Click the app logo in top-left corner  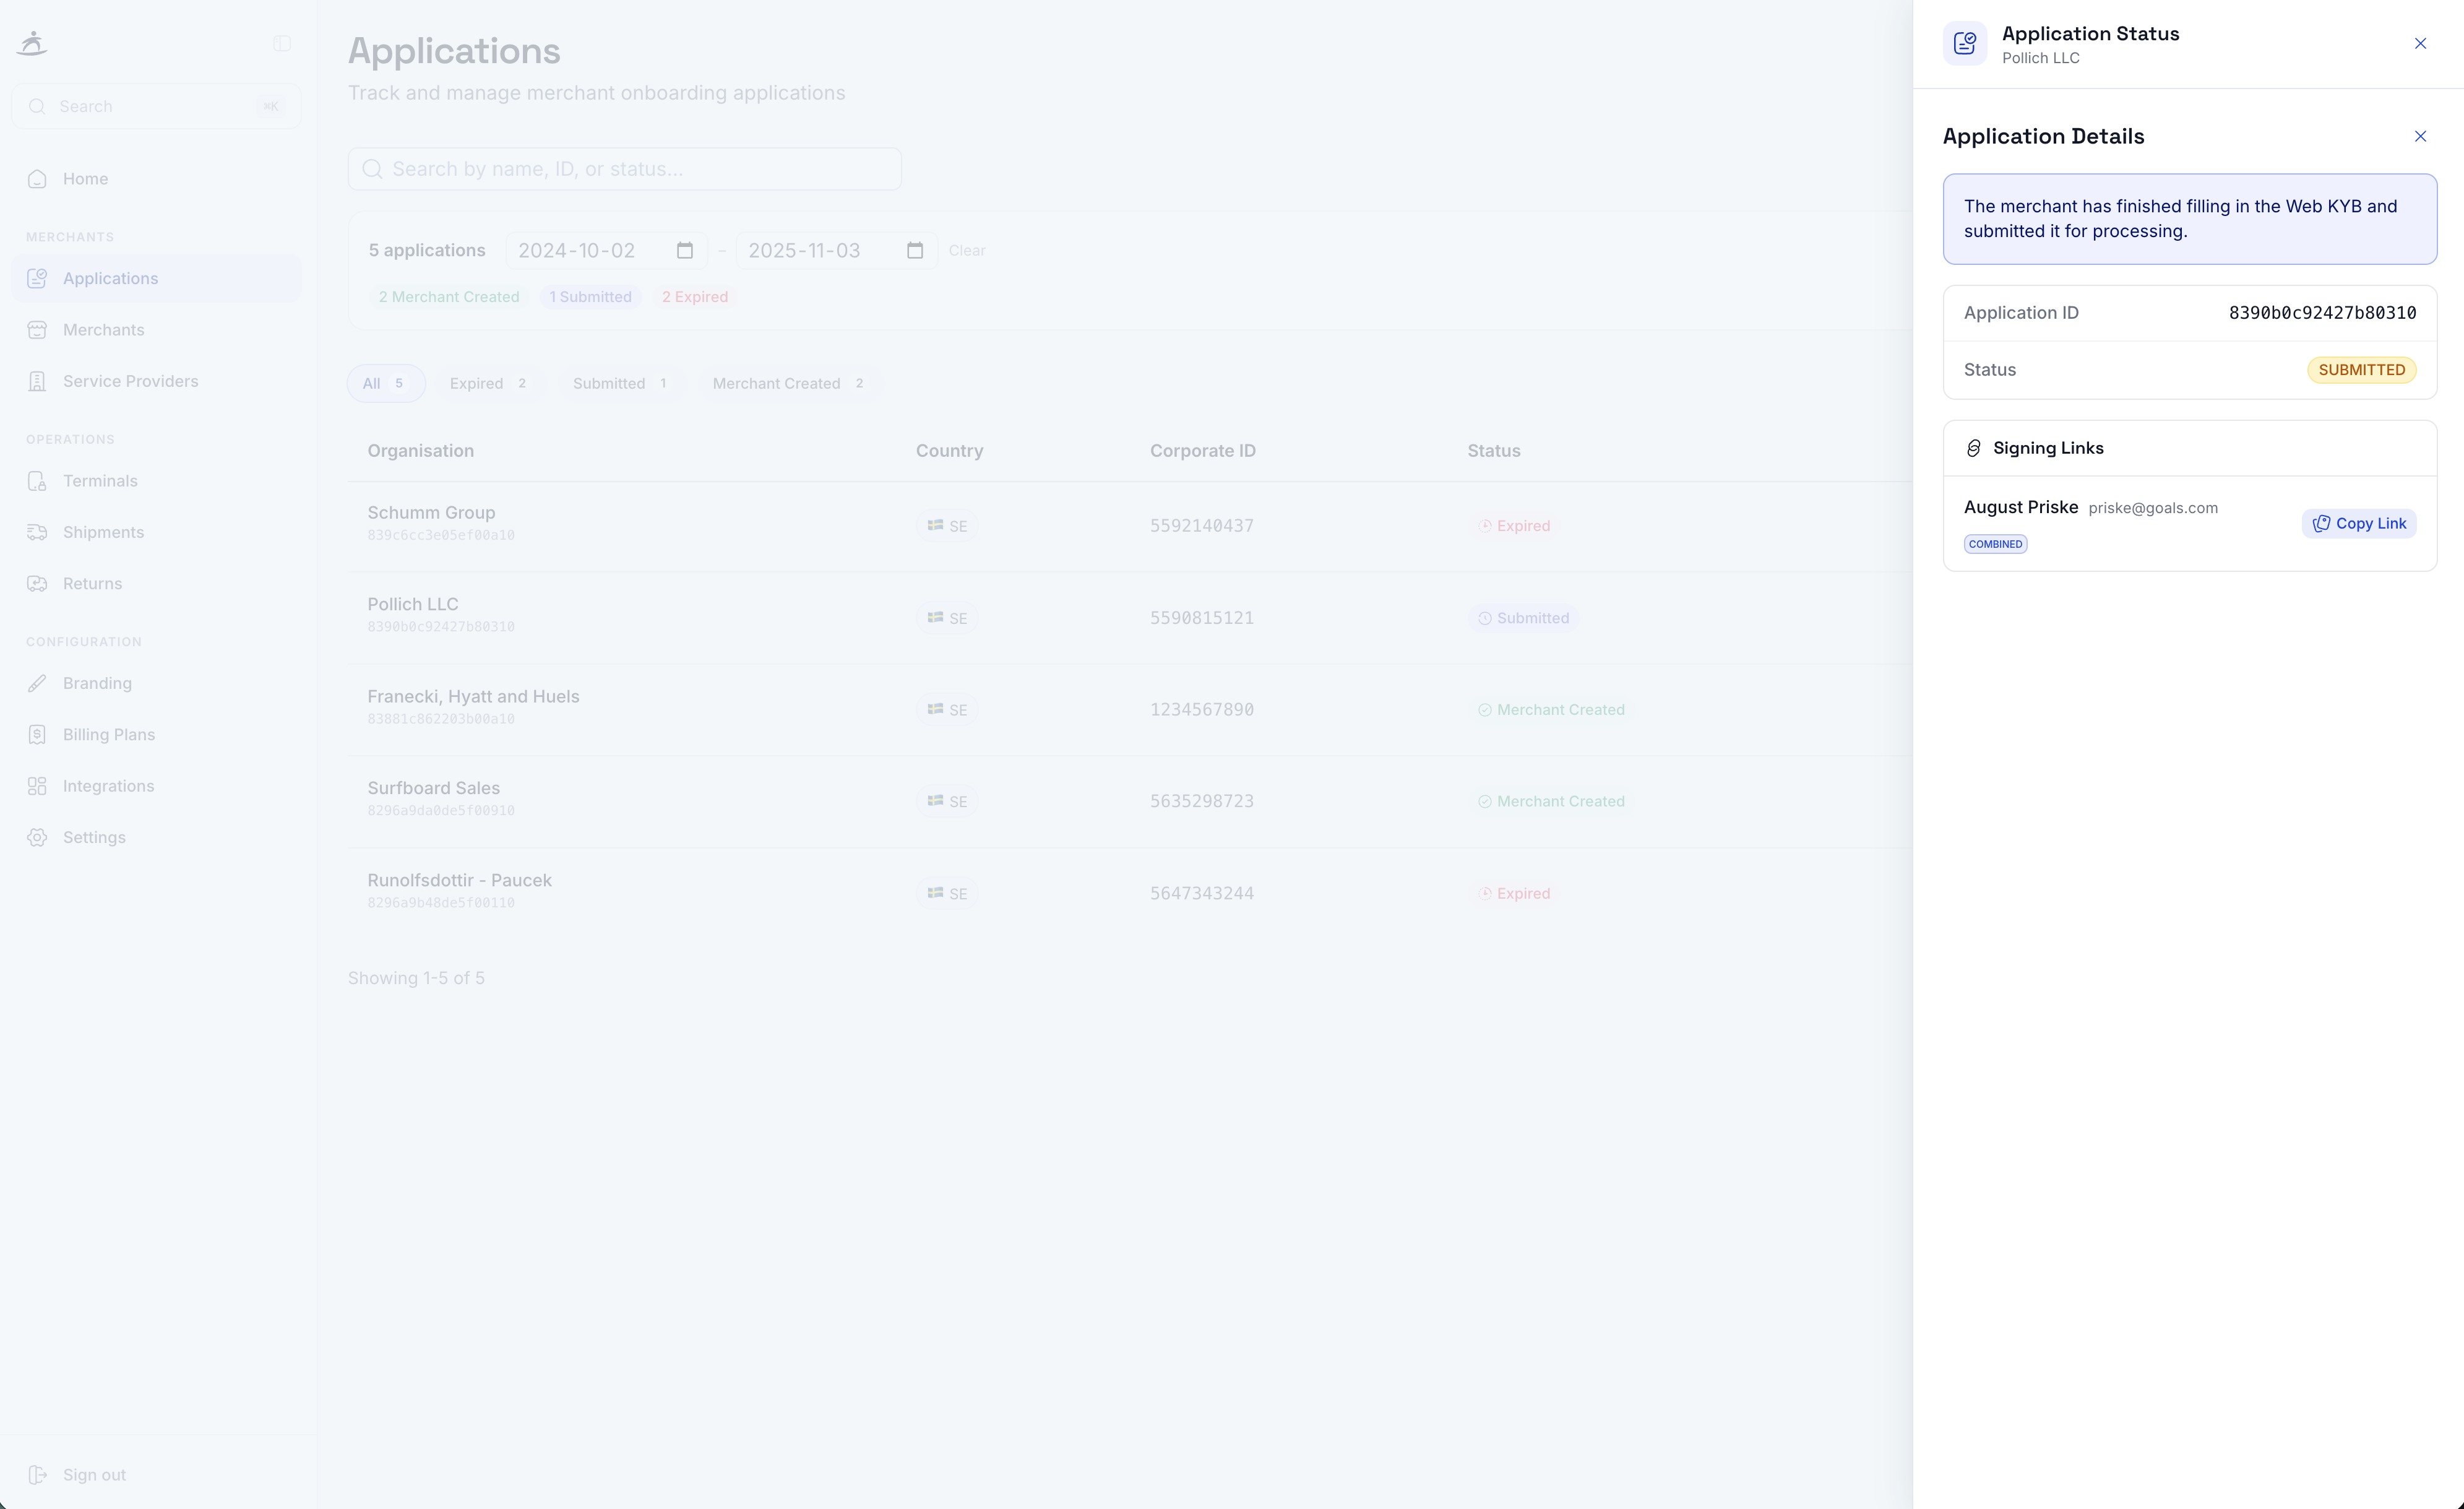tap(32, 43)
